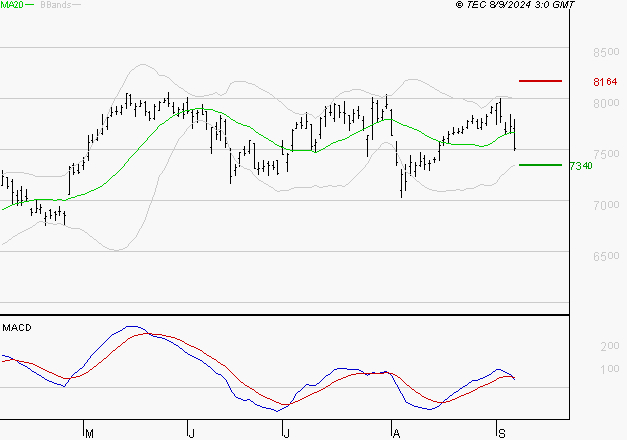Click the MACD panel label
Viewport: 627px width, 440px height.
tap(17, 328)
